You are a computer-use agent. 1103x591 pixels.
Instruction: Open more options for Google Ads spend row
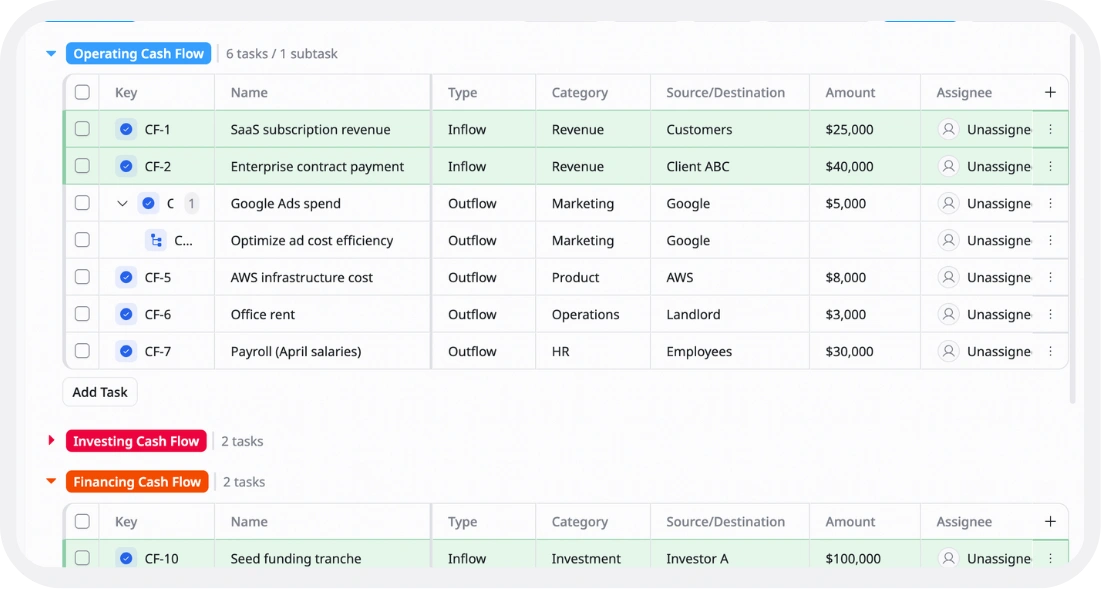1050,203
